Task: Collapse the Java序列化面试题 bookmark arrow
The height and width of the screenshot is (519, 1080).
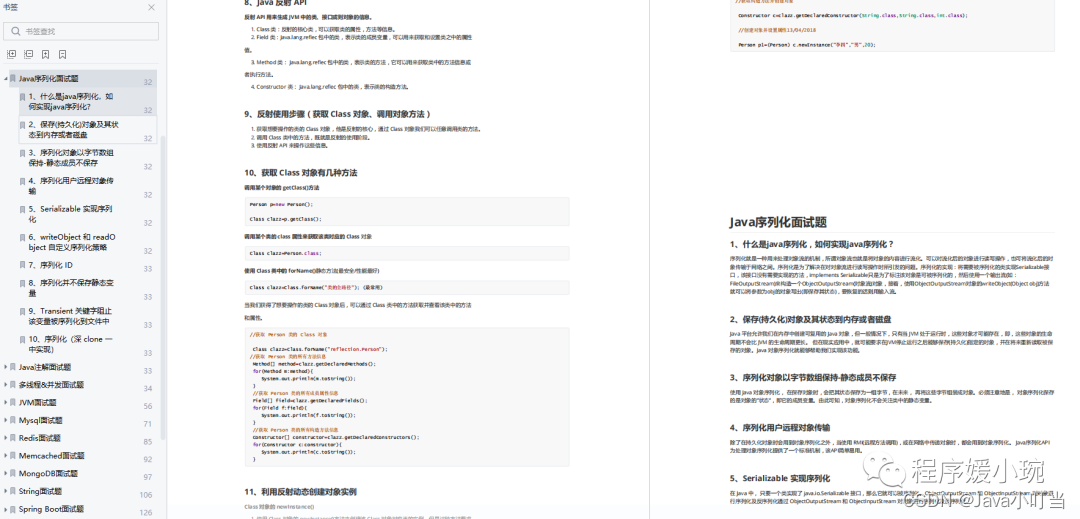Action: click(6, 79)
